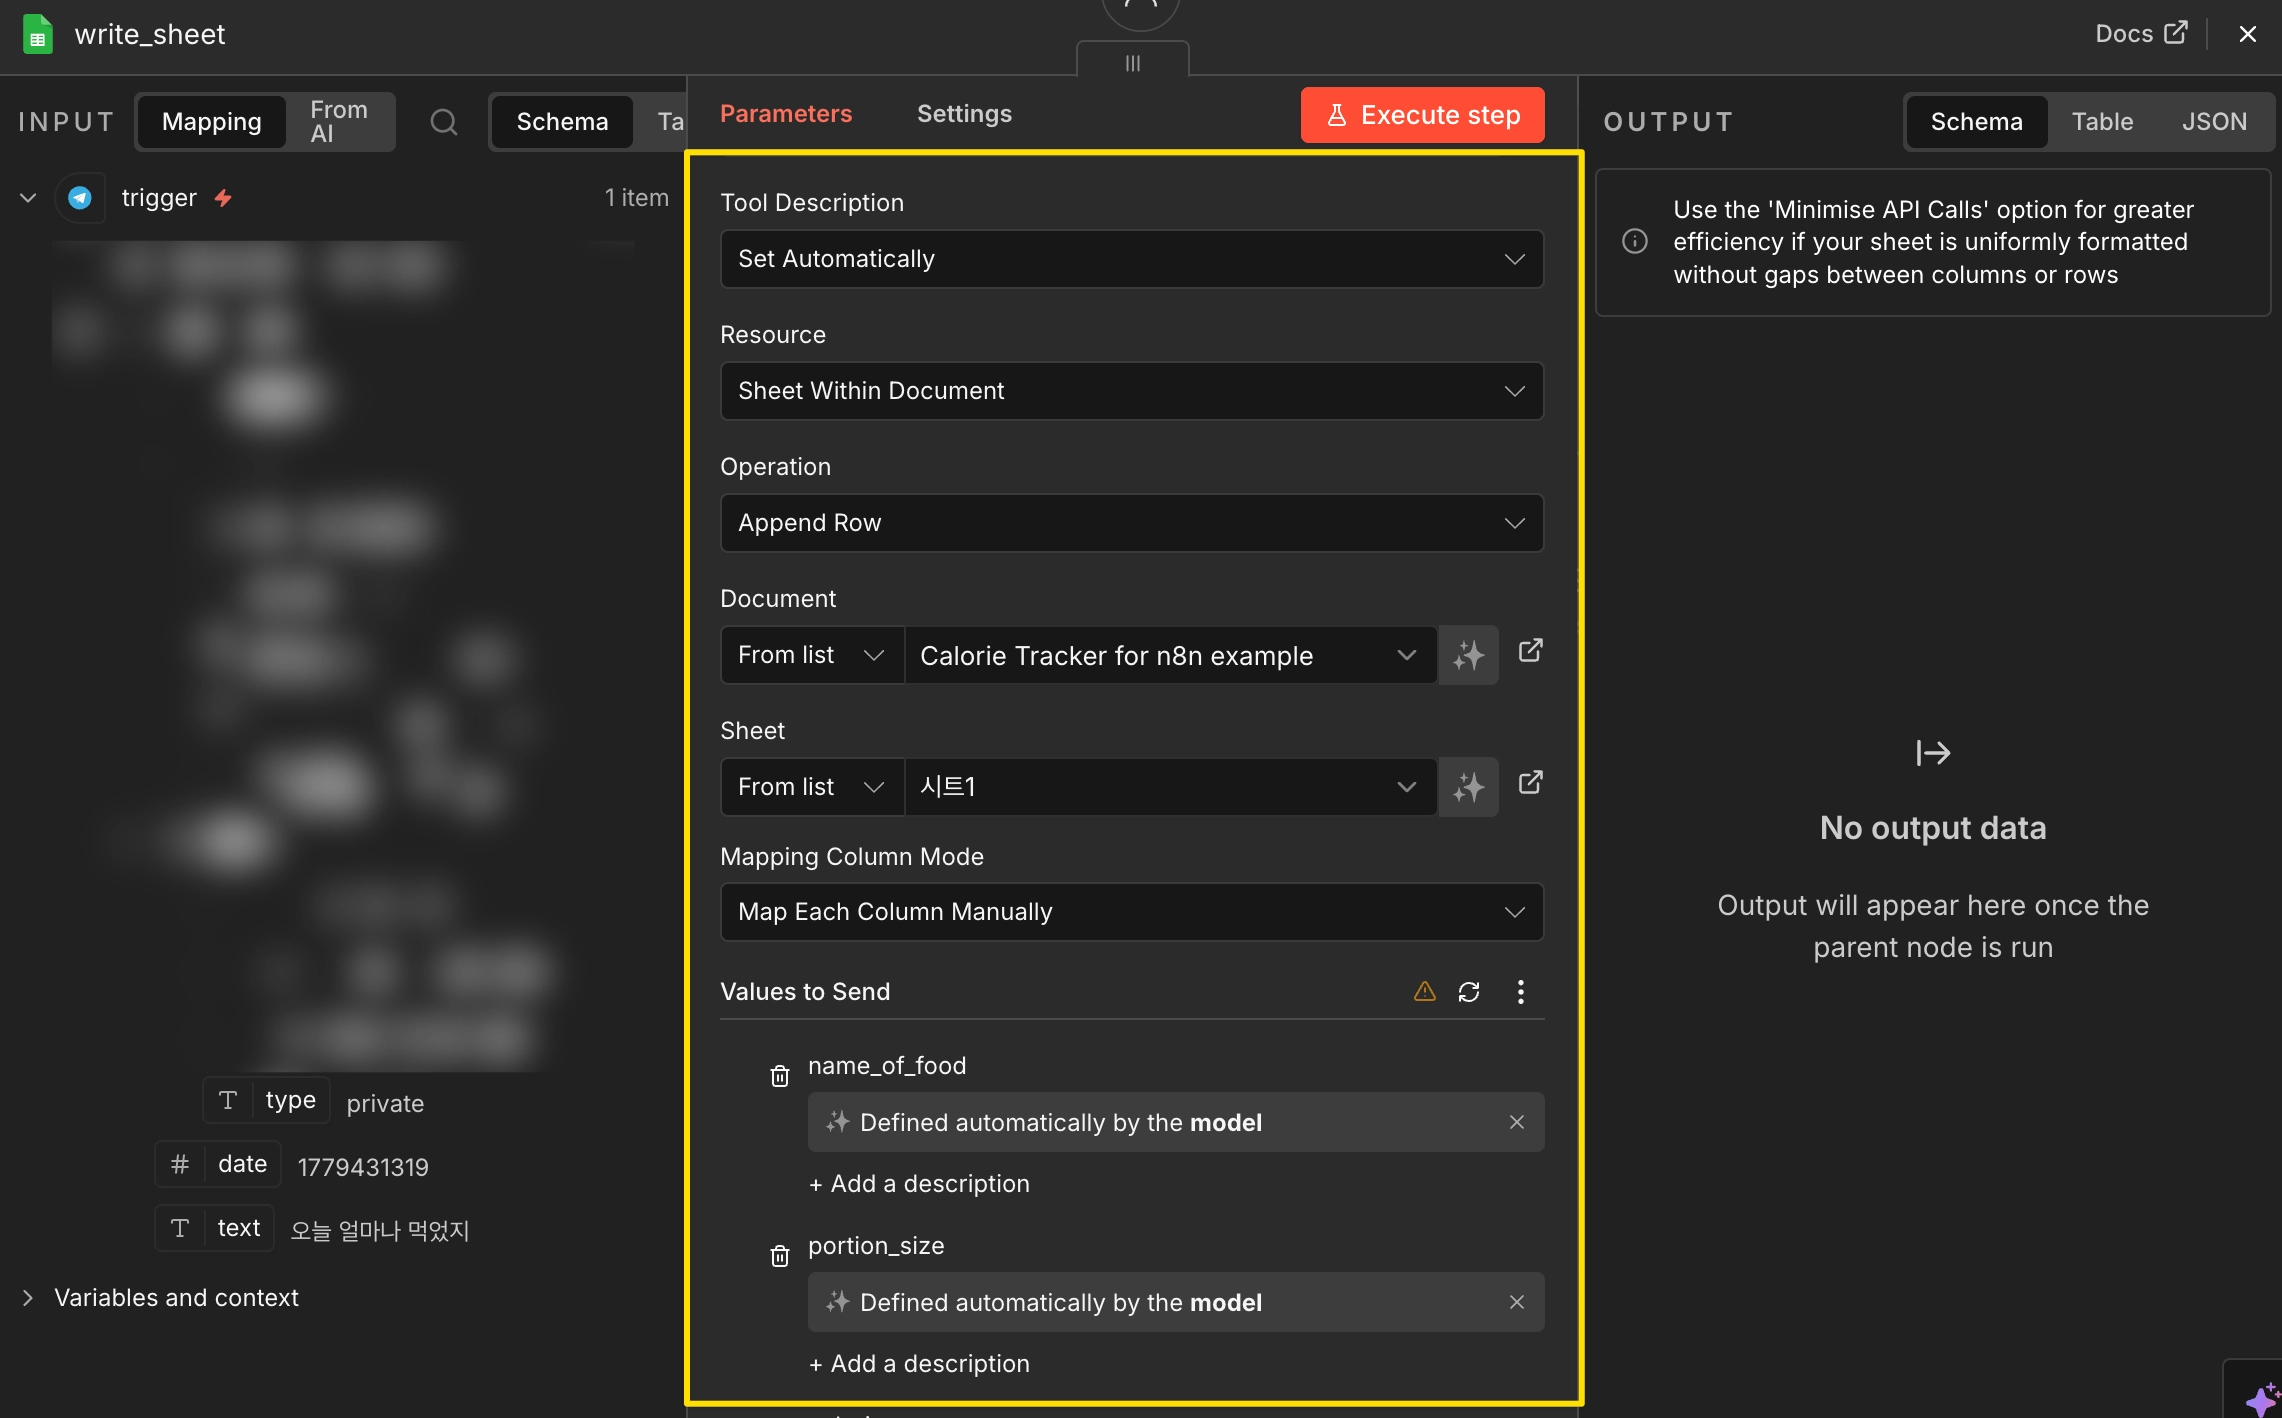
Task: Change Sheet 'From list' mode selector
Action: 812,787
